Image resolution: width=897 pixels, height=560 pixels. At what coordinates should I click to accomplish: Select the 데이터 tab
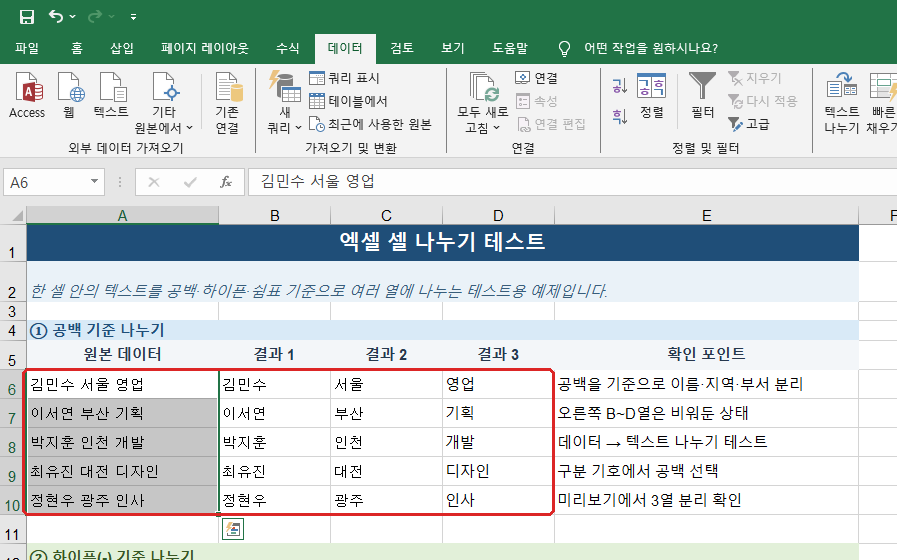[345, 48]
